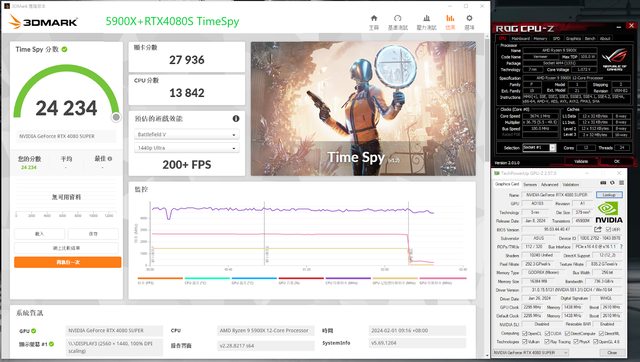The height and width of the screenshot is (362, 640).
Task: Click the BIOS share export icon
Action: click(598, 229)
